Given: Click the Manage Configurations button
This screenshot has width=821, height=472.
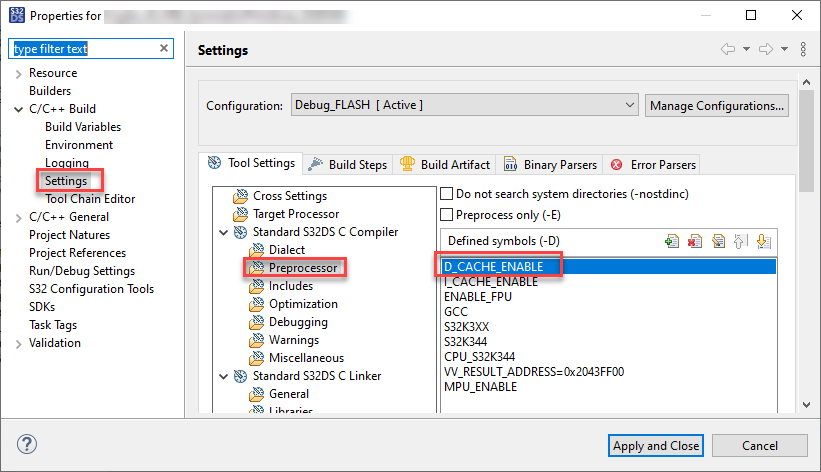Looking at the screenshot, I should (716, 105).
